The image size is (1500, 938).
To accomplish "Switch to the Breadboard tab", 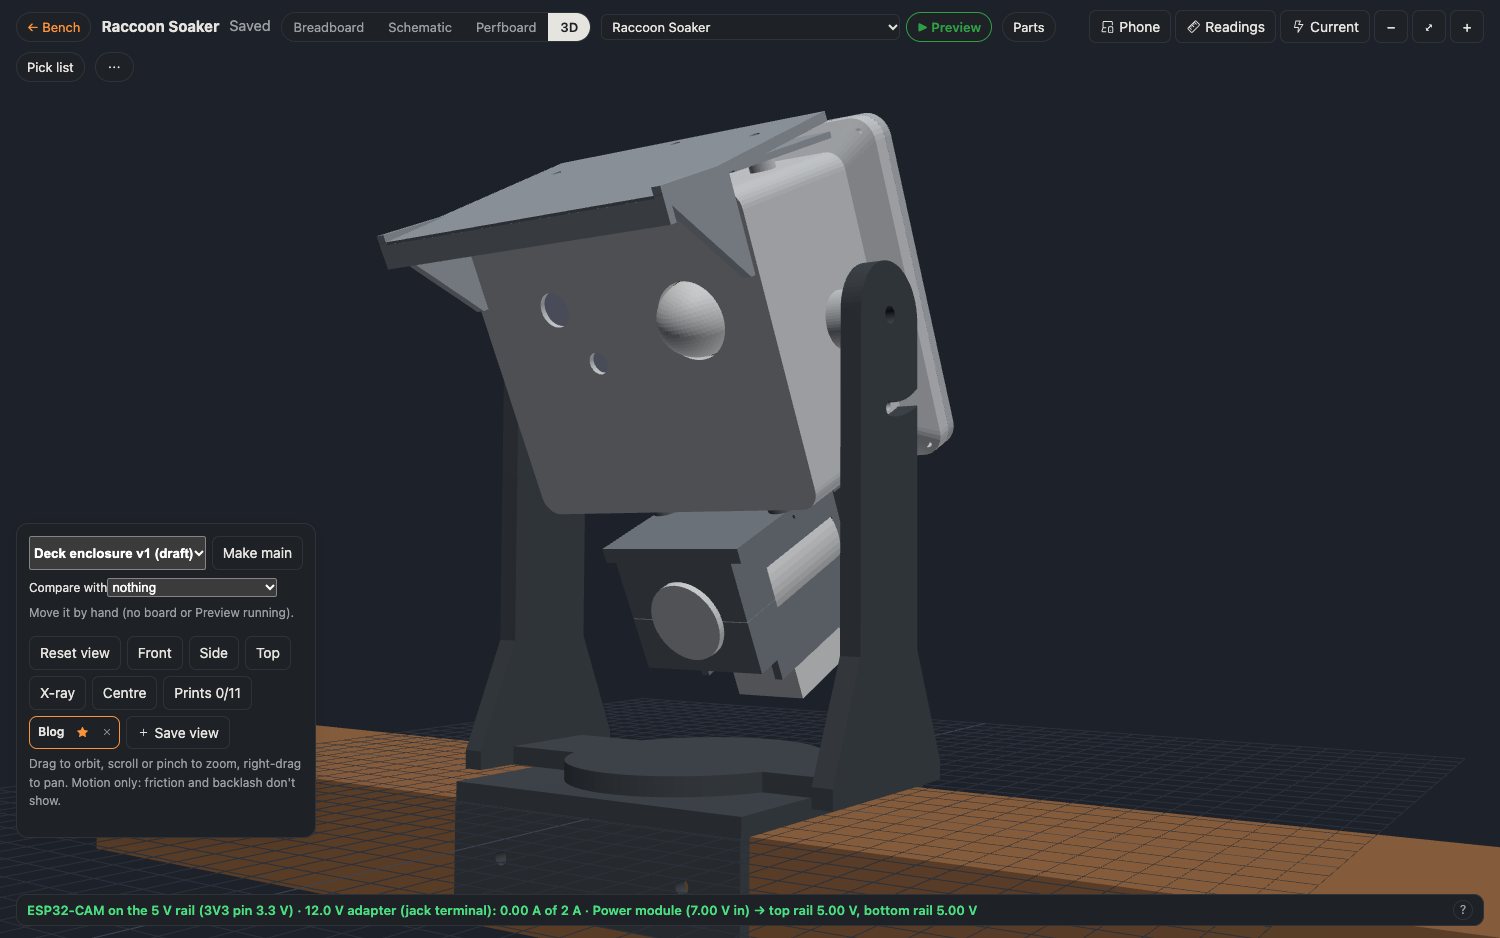I will click(x=328, y=27).
